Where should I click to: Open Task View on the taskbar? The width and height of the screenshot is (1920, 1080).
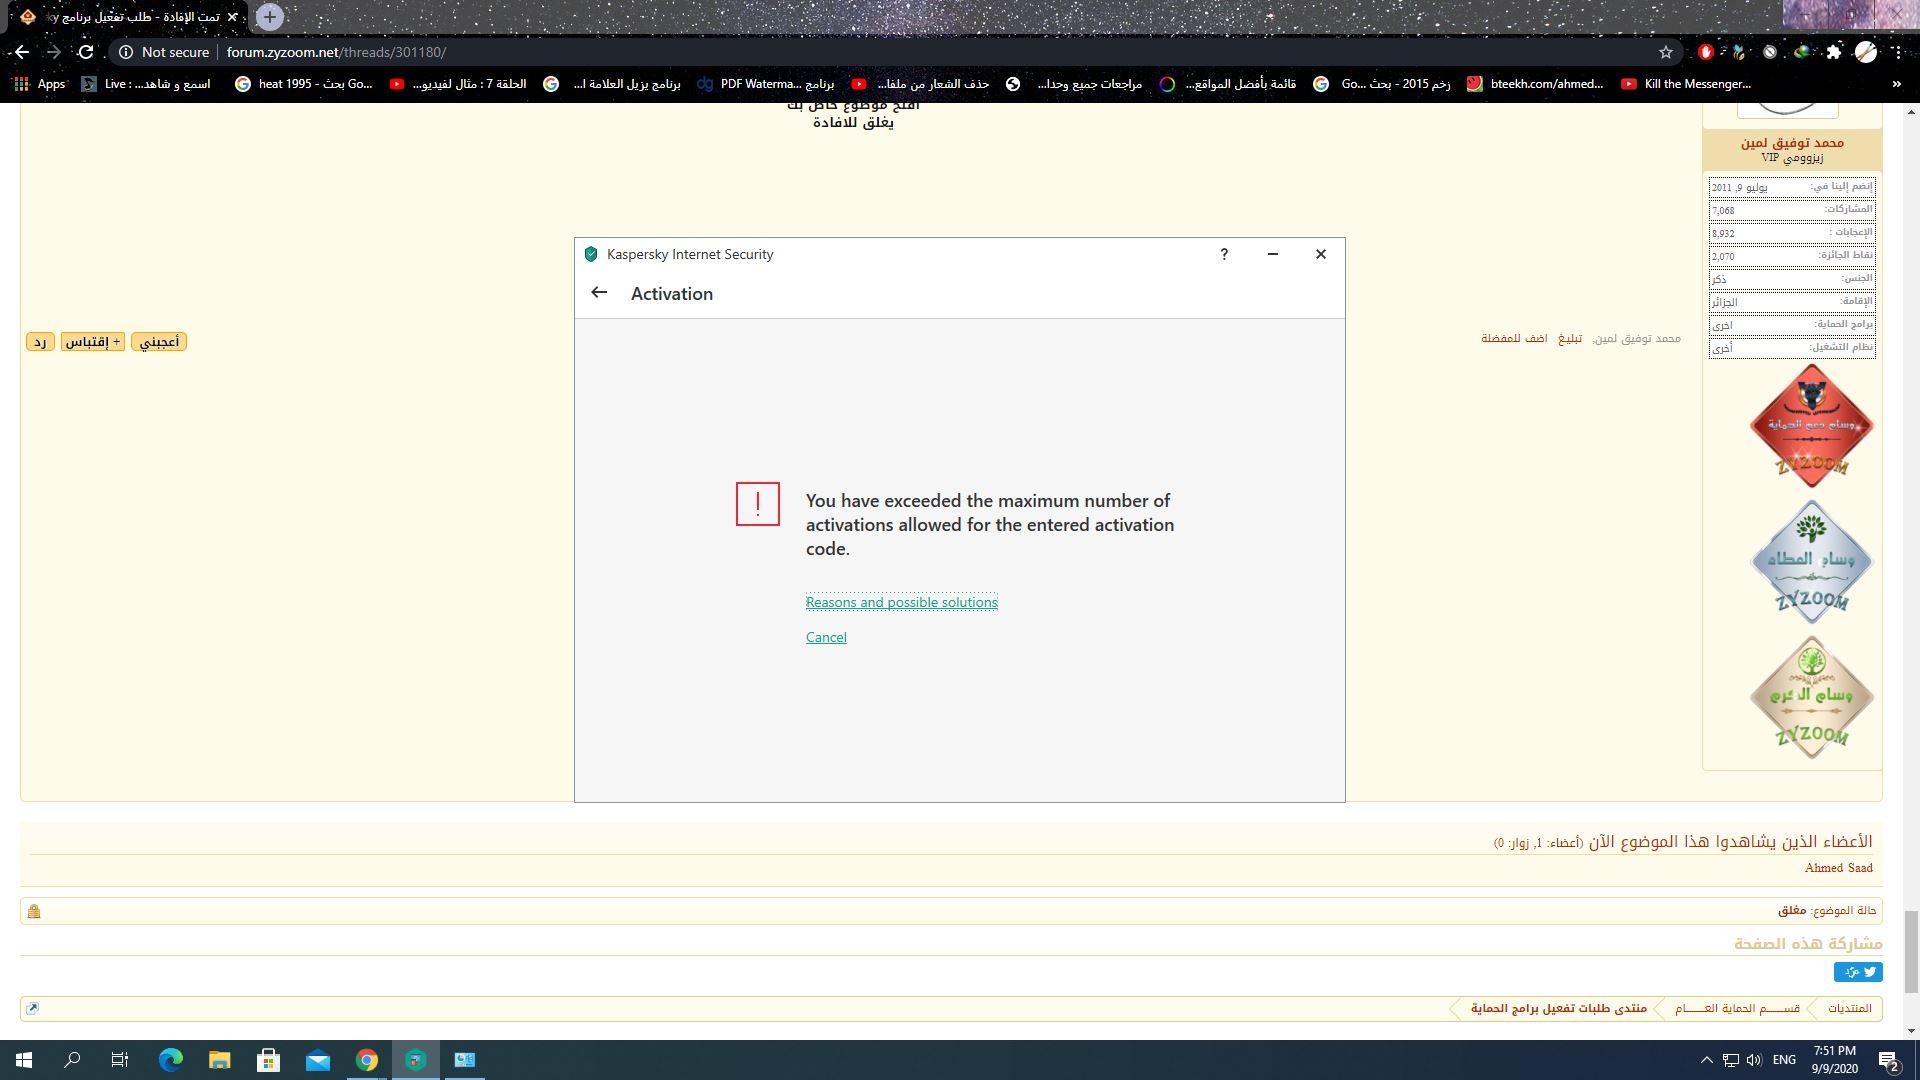click(x=120, y=1060)
